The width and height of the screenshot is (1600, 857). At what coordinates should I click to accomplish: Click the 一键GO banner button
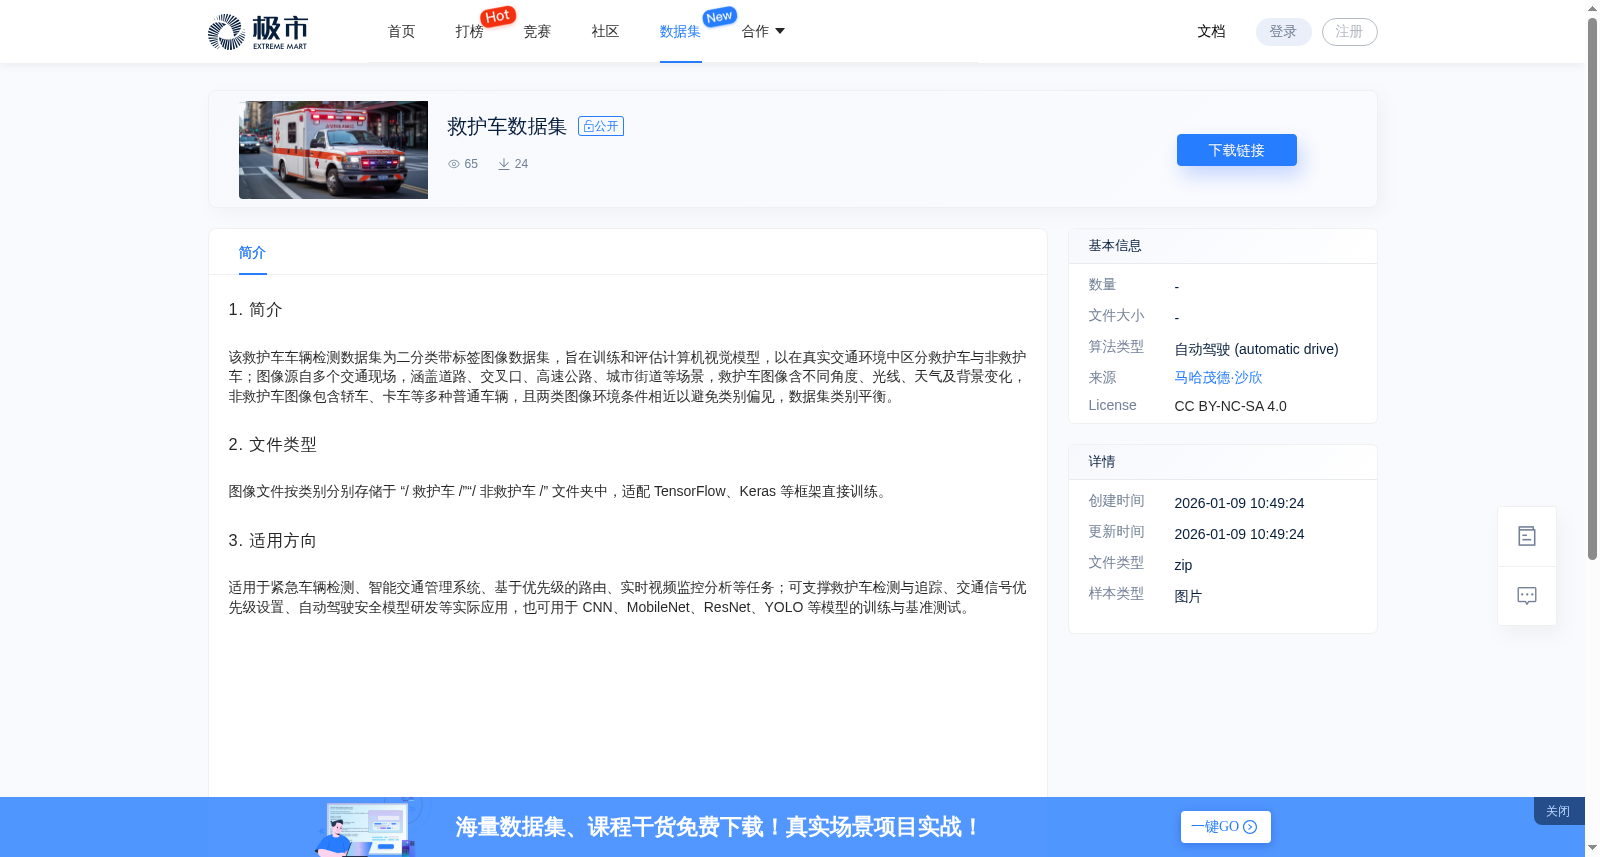click(1225, 827)
